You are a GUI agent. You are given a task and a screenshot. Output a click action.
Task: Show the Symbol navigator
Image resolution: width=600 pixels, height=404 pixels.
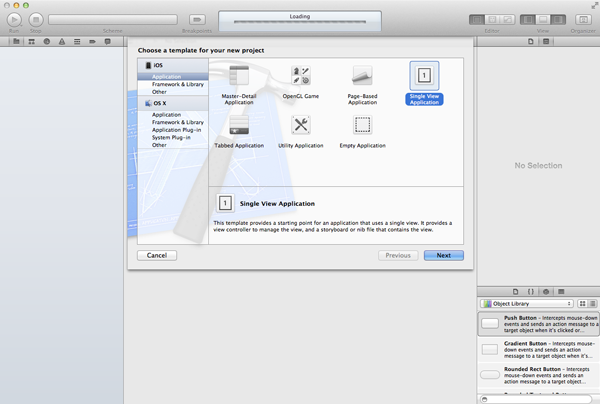[31, 41]
